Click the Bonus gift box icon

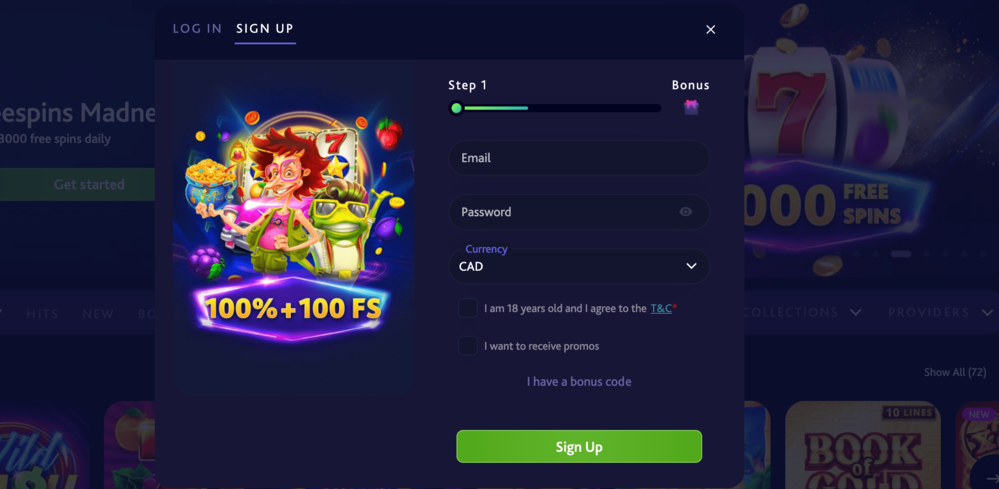[691, 107]
